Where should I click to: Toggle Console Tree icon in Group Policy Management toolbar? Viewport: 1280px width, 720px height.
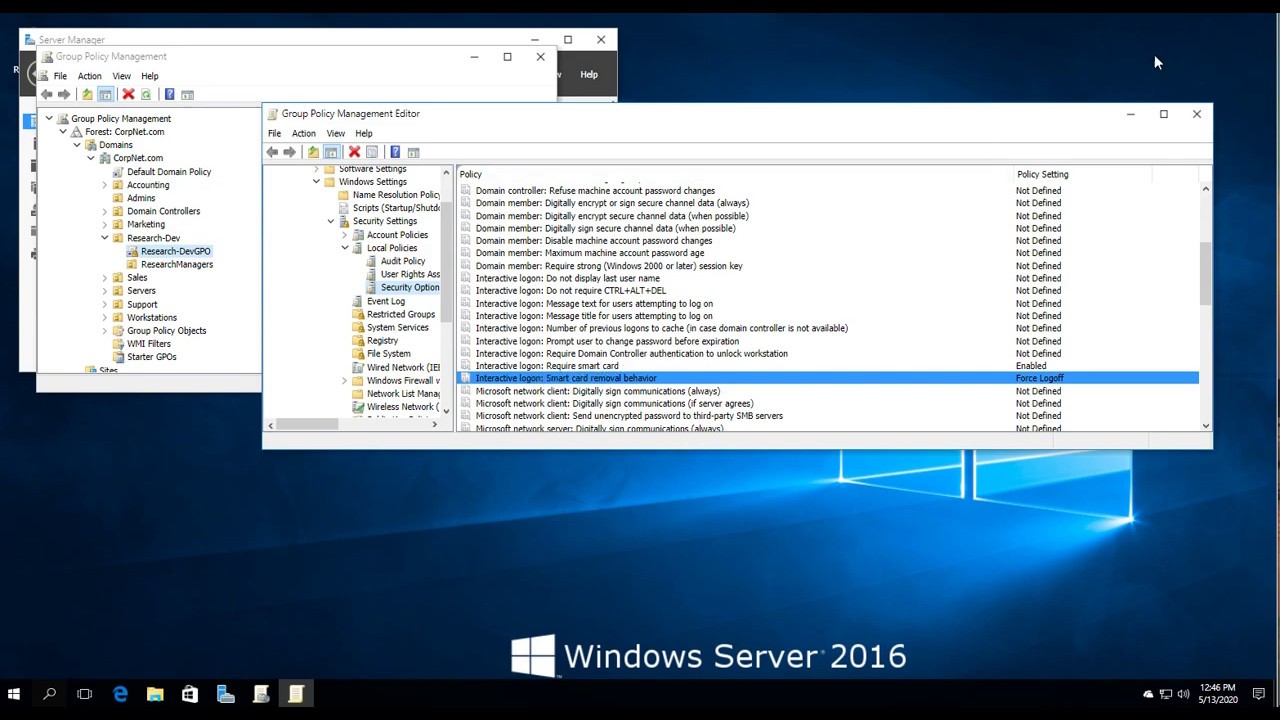click(105, 94)
